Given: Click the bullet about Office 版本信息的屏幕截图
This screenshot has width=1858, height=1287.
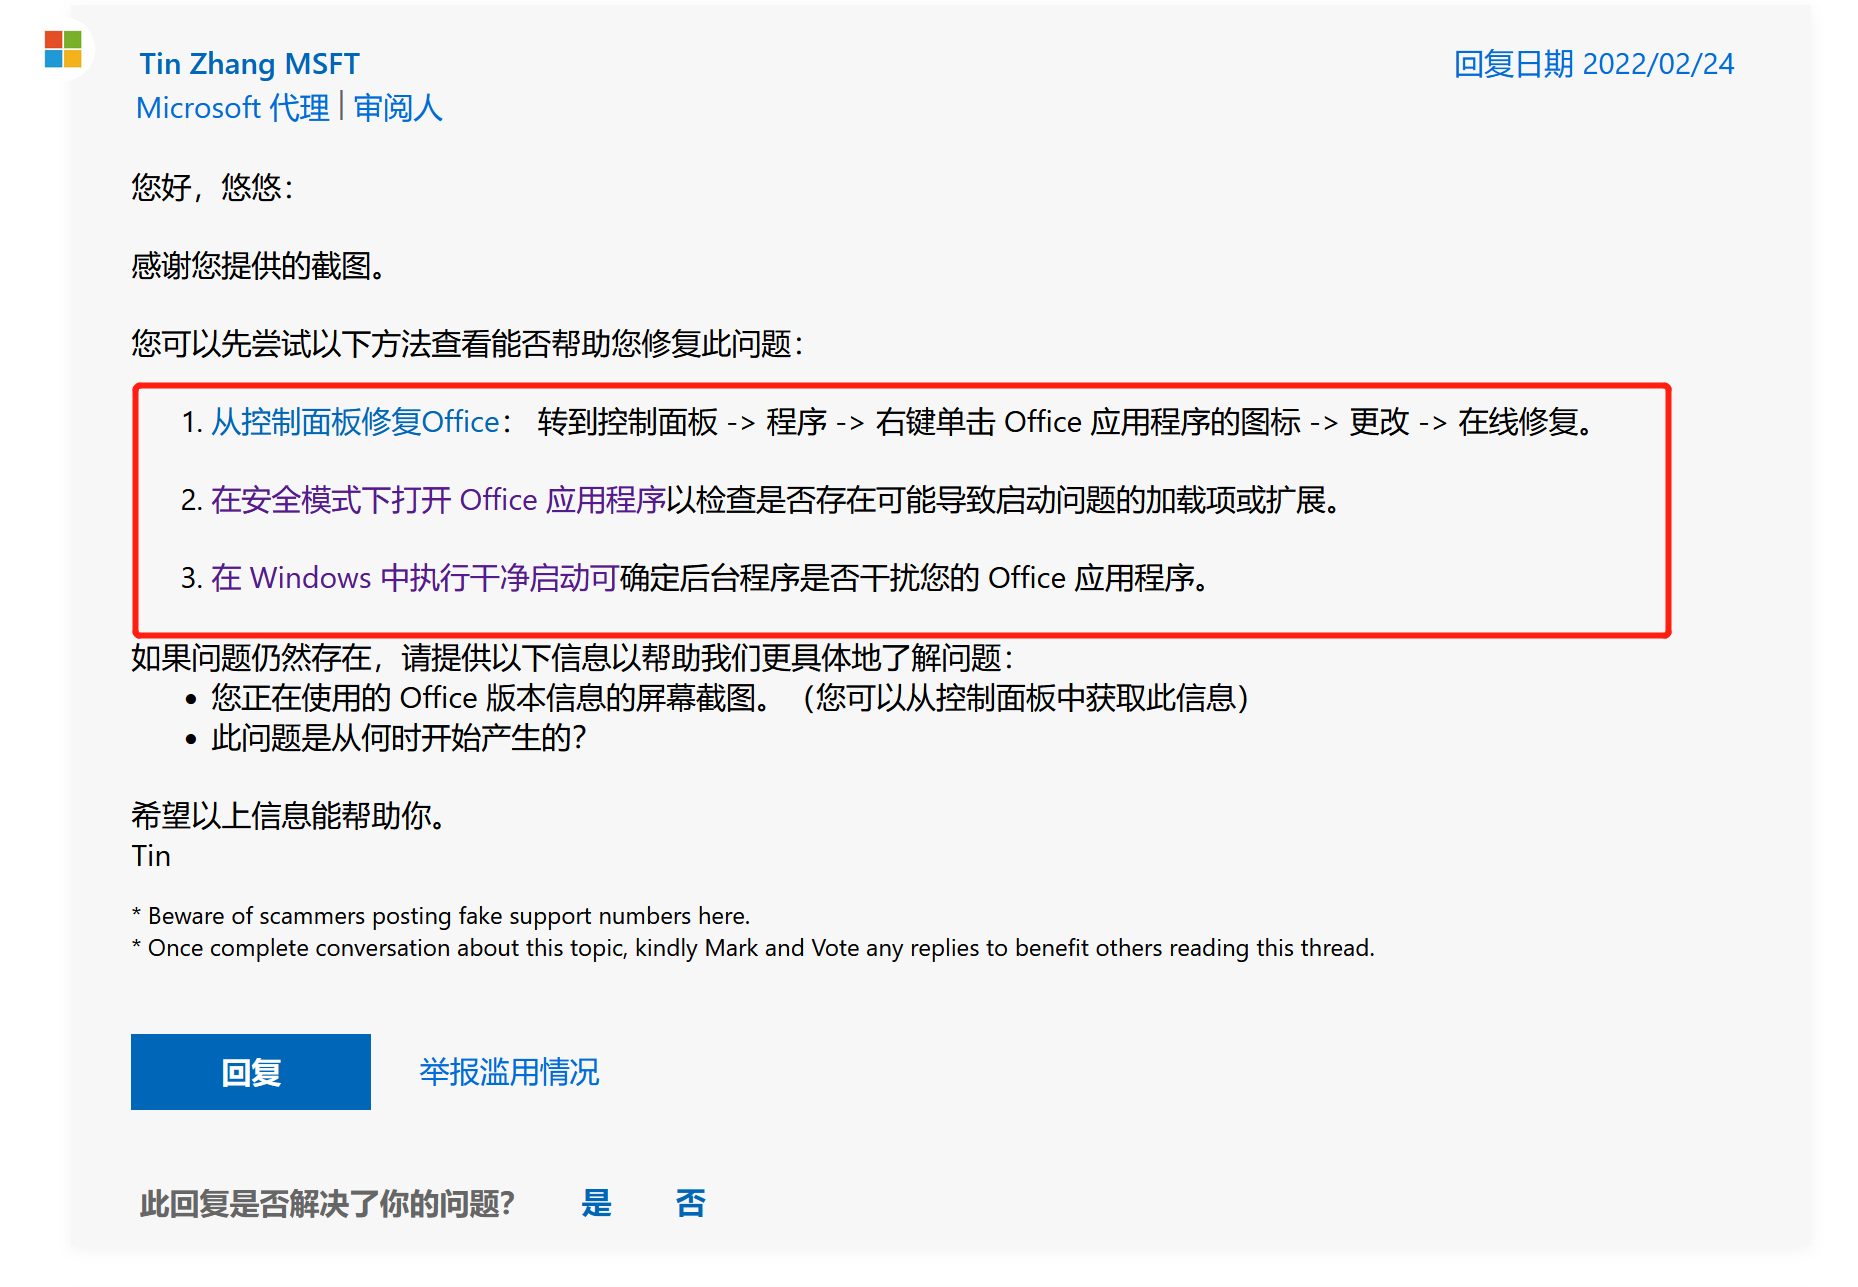Looking at the screenshot, I should point(730,698).
